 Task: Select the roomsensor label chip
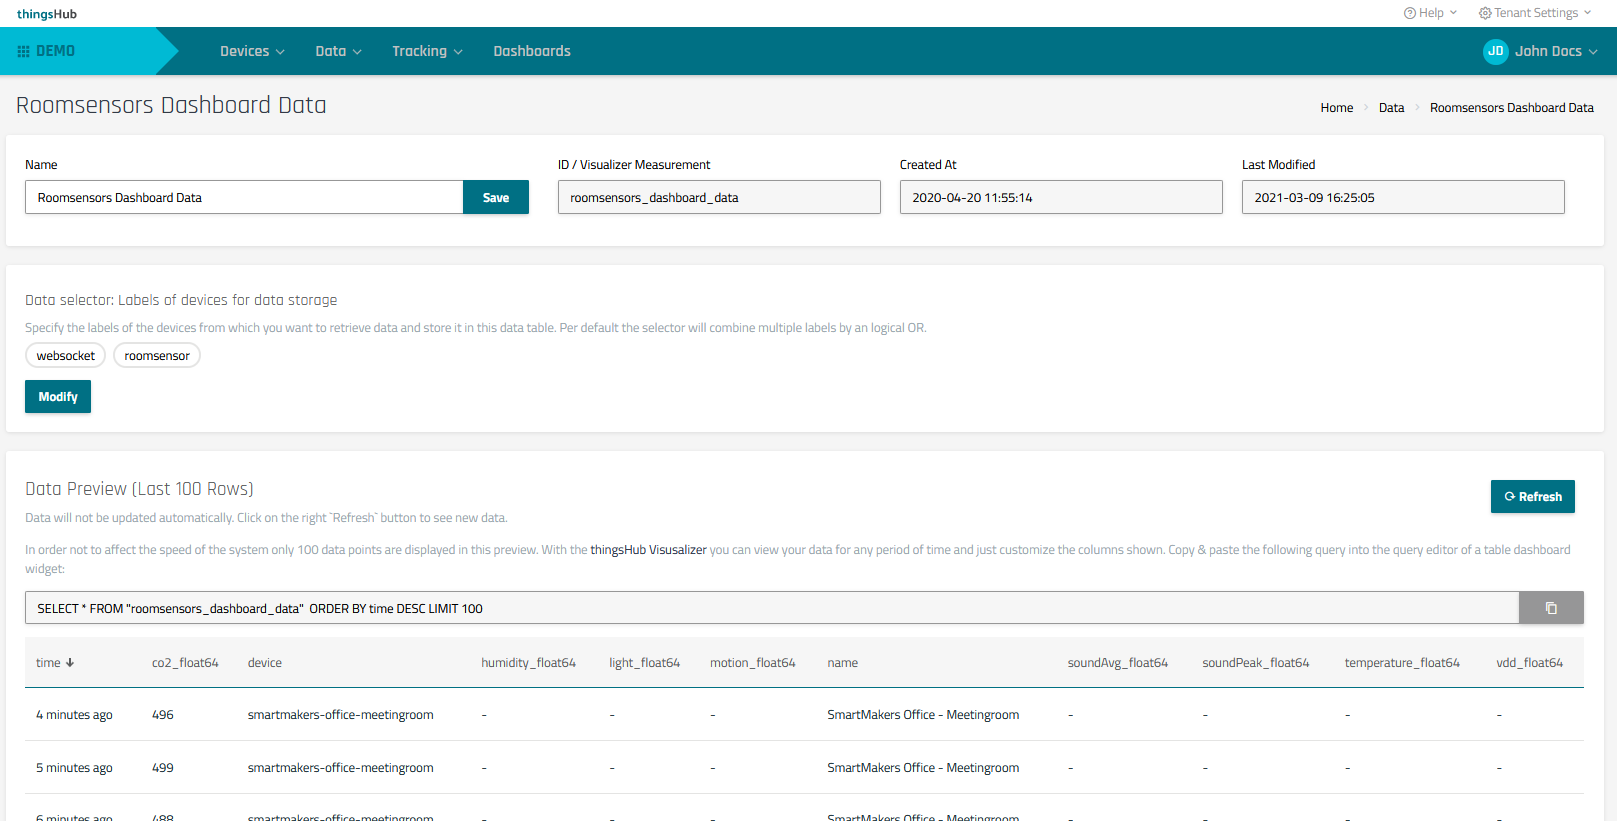pyautogui.click(x=157, y=356)
